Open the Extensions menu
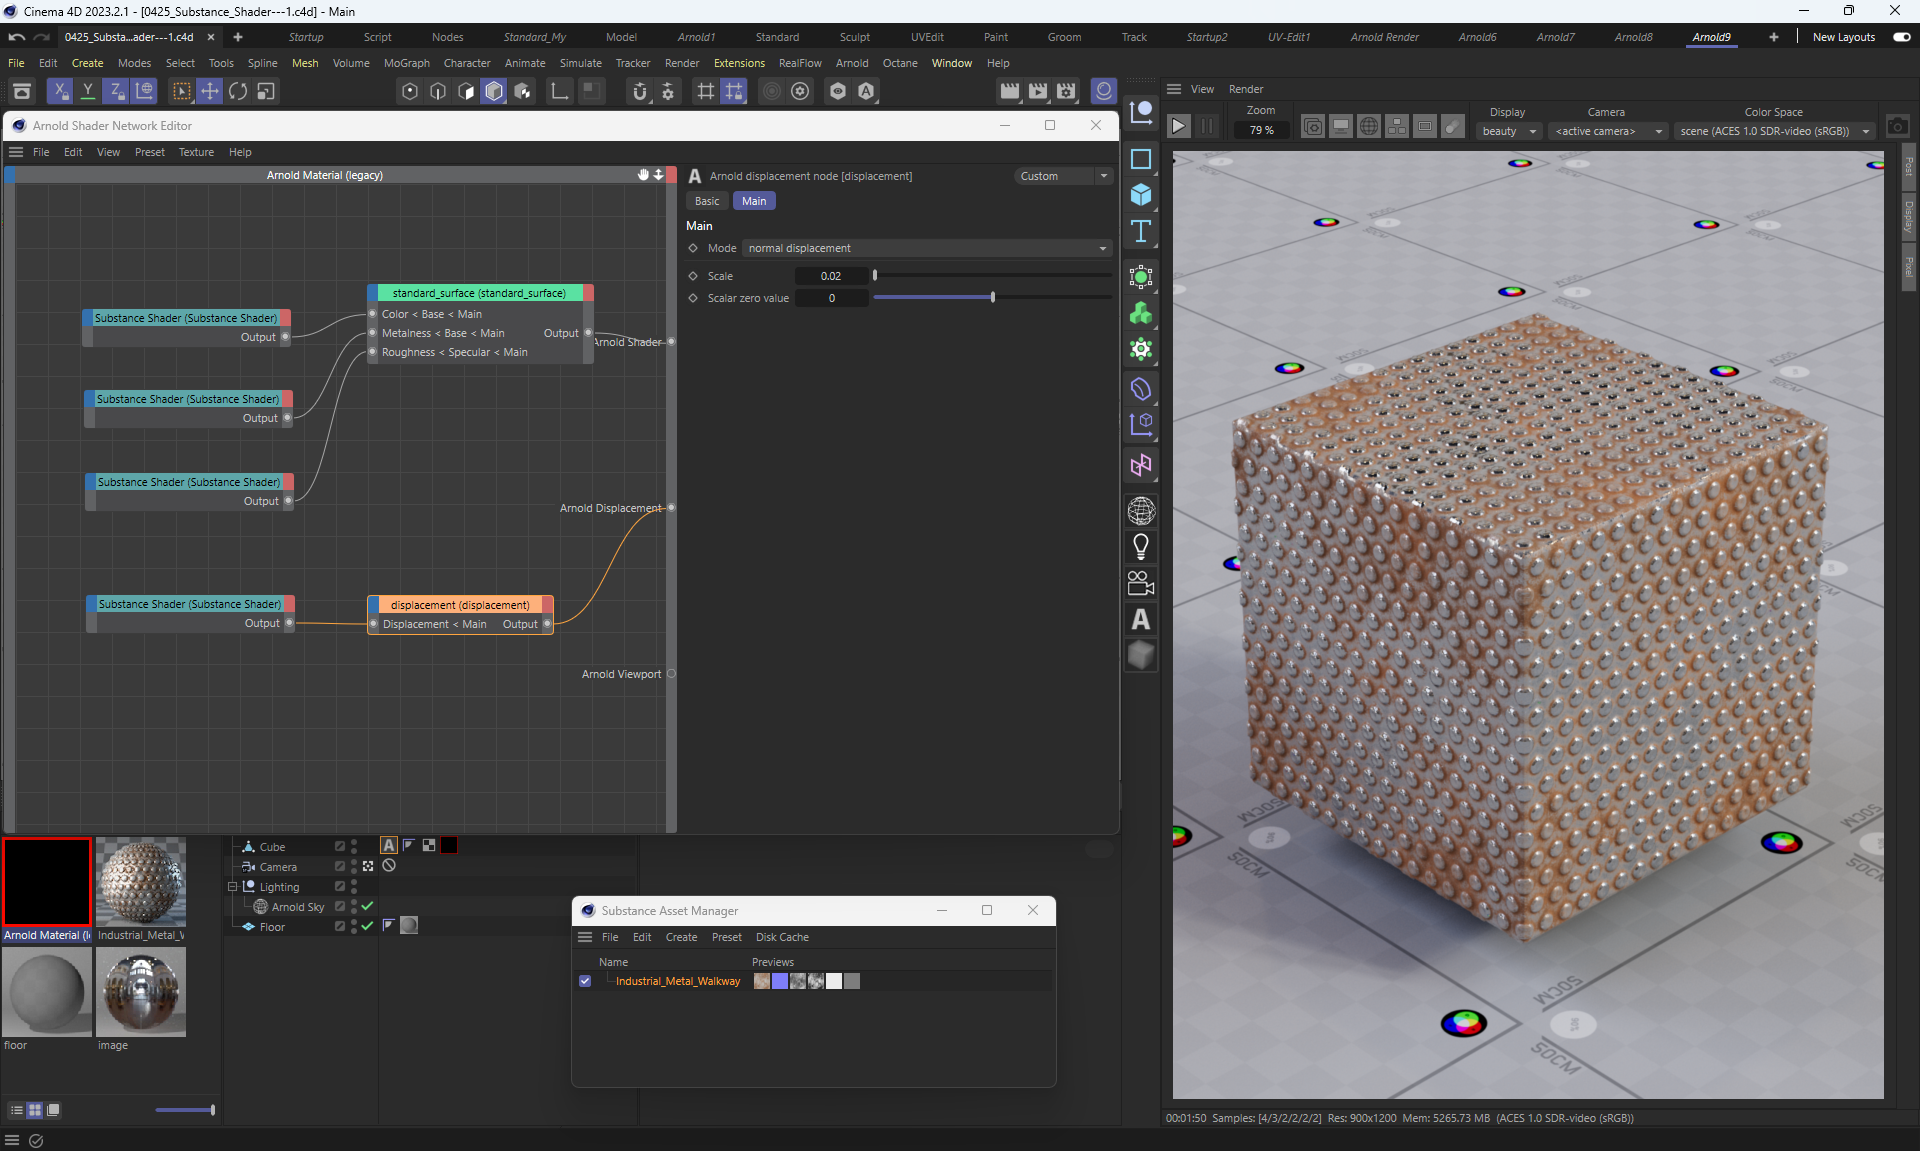 738,63
